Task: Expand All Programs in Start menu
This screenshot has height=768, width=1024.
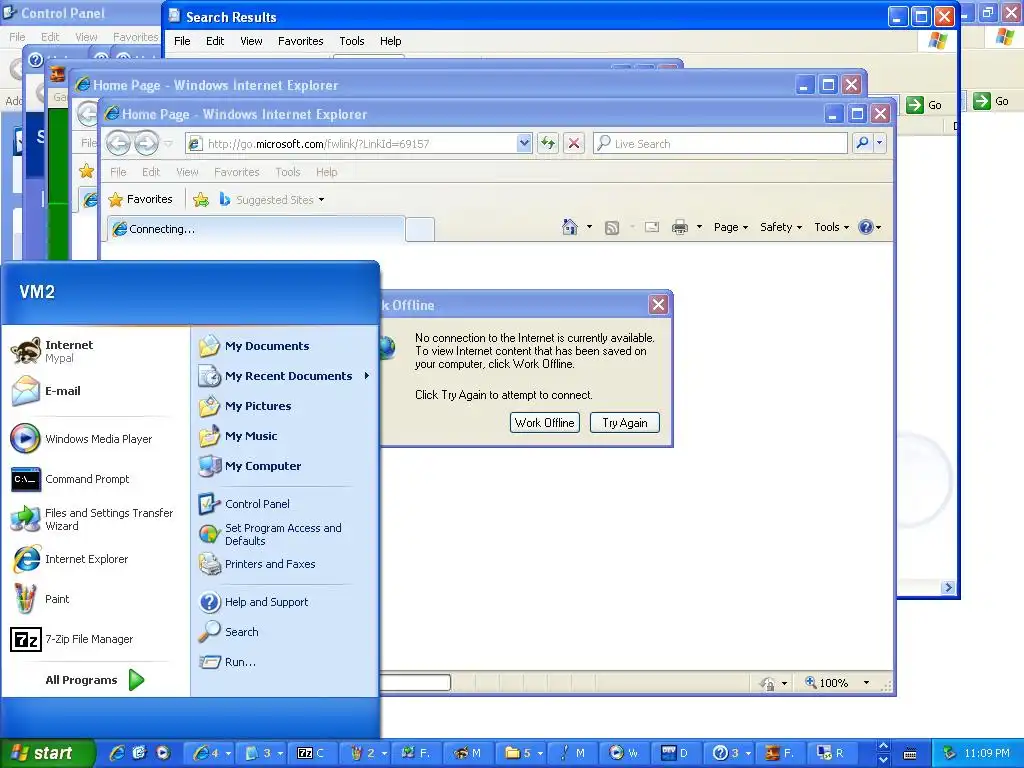Action: point(95,680)
